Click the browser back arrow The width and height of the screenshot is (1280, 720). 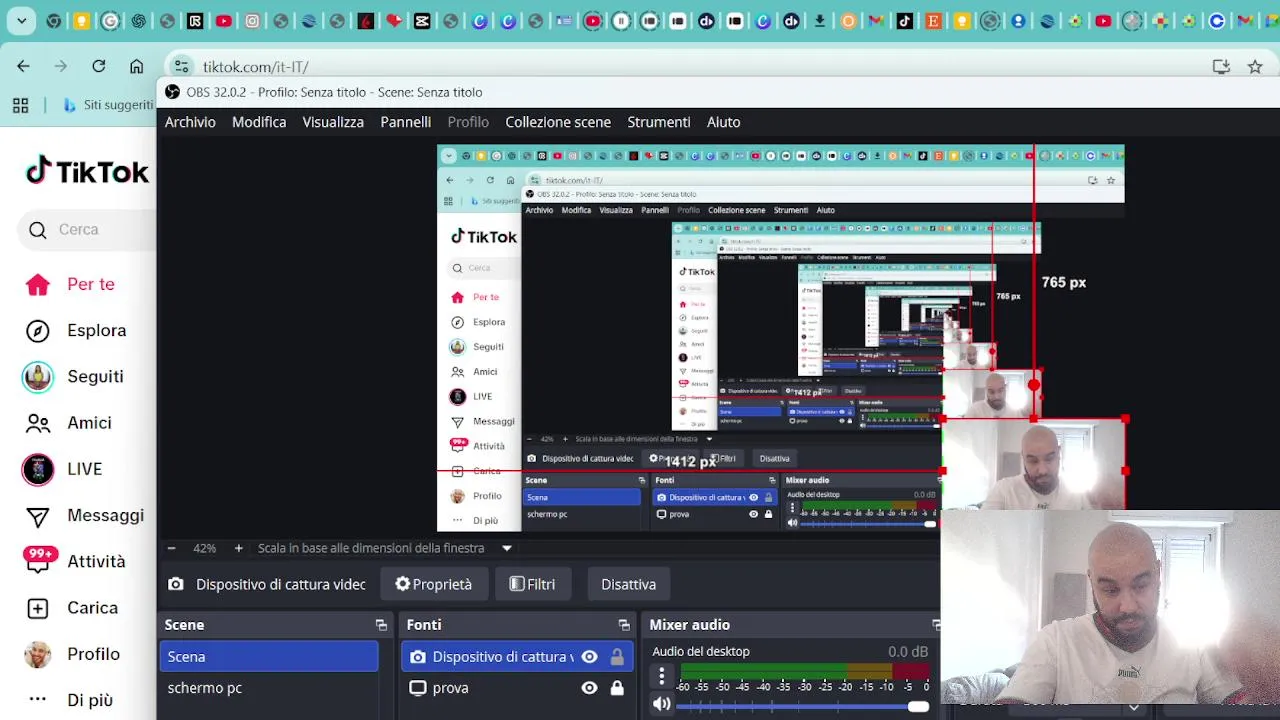pos(23,66)
